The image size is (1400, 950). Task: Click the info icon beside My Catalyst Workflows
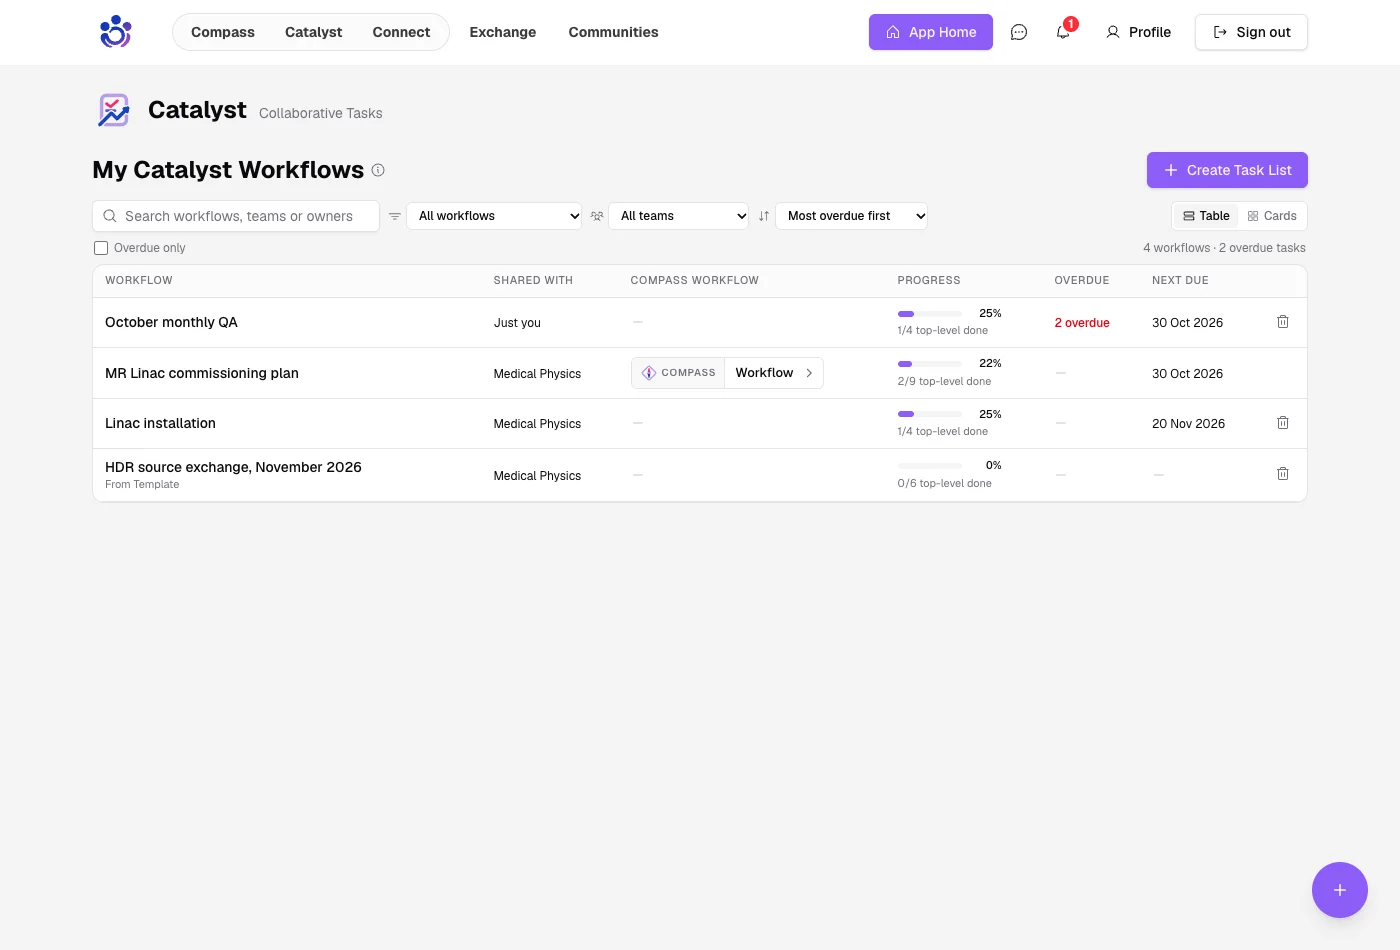pyautogui.click(x=378, y=170)
